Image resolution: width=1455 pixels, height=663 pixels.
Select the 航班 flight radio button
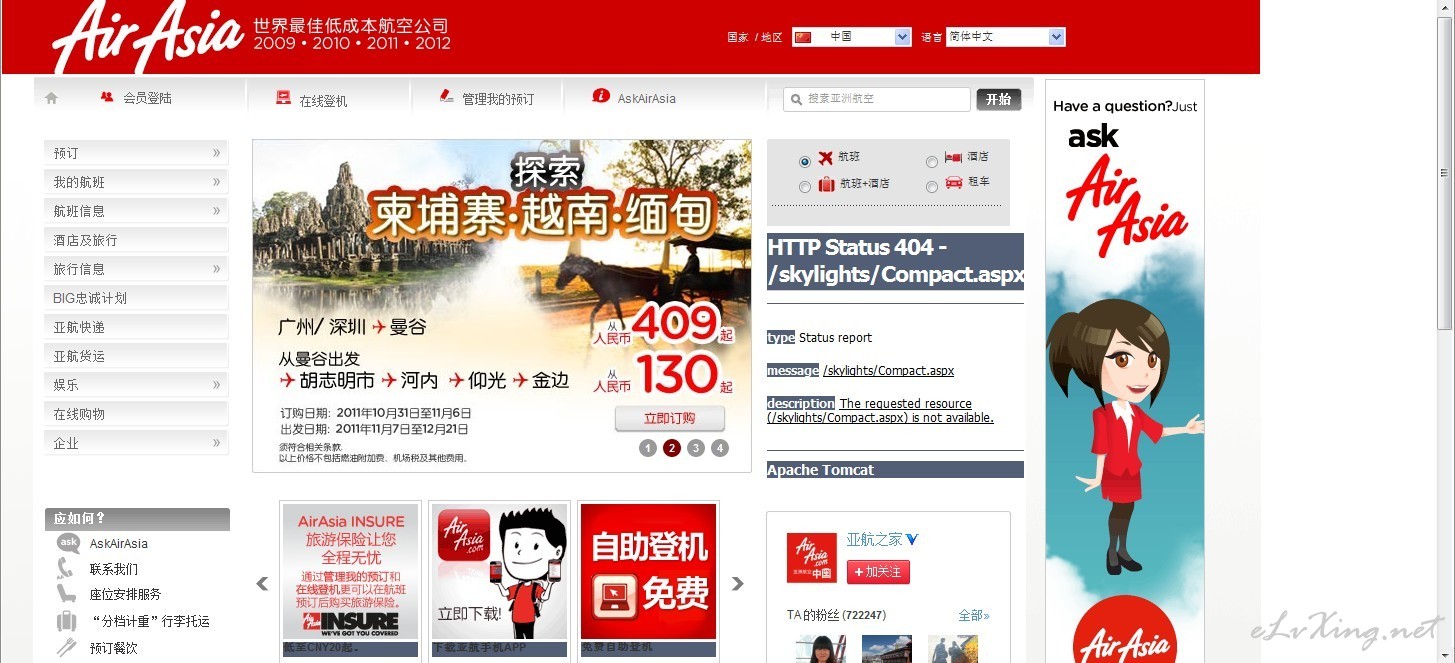tap(805, 162)
